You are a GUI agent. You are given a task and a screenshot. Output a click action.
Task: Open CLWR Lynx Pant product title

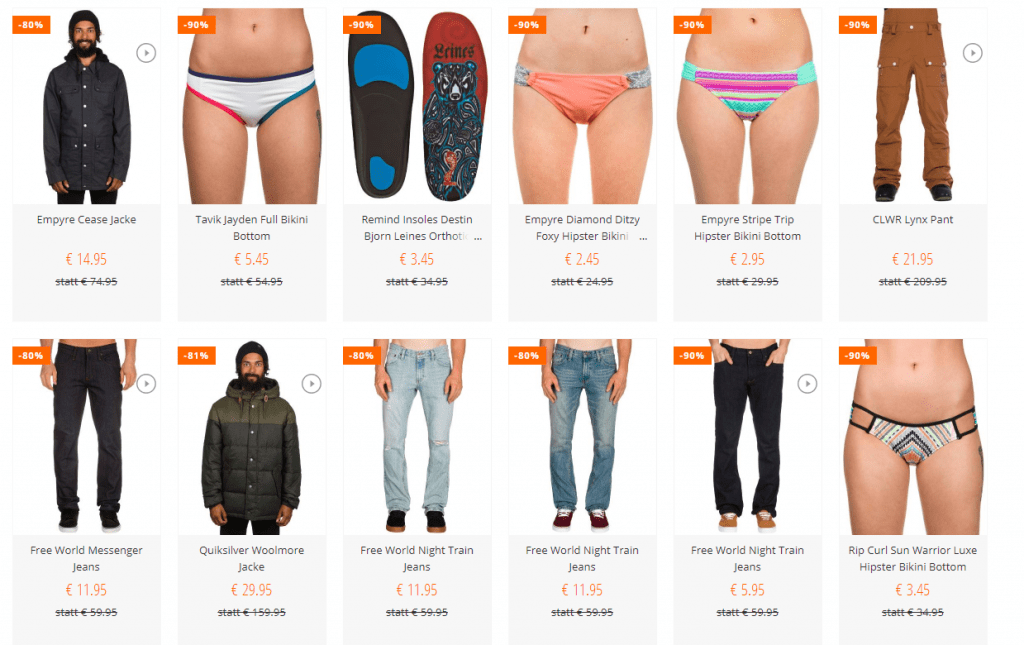[912, 220]
